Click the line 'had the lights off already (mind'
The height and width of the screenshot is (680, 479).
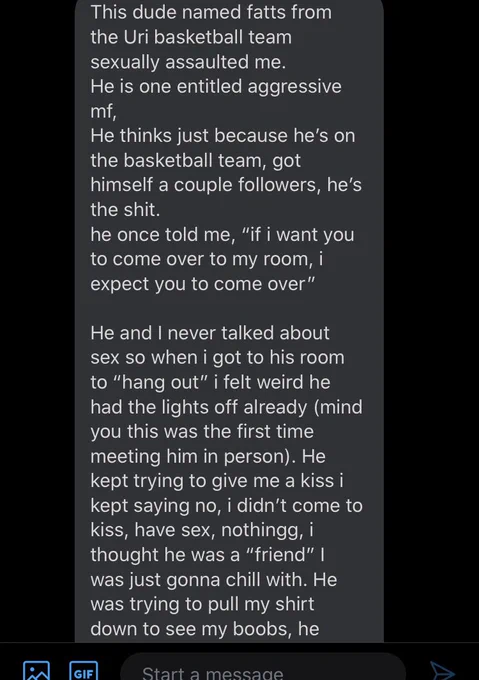[226, 407]
